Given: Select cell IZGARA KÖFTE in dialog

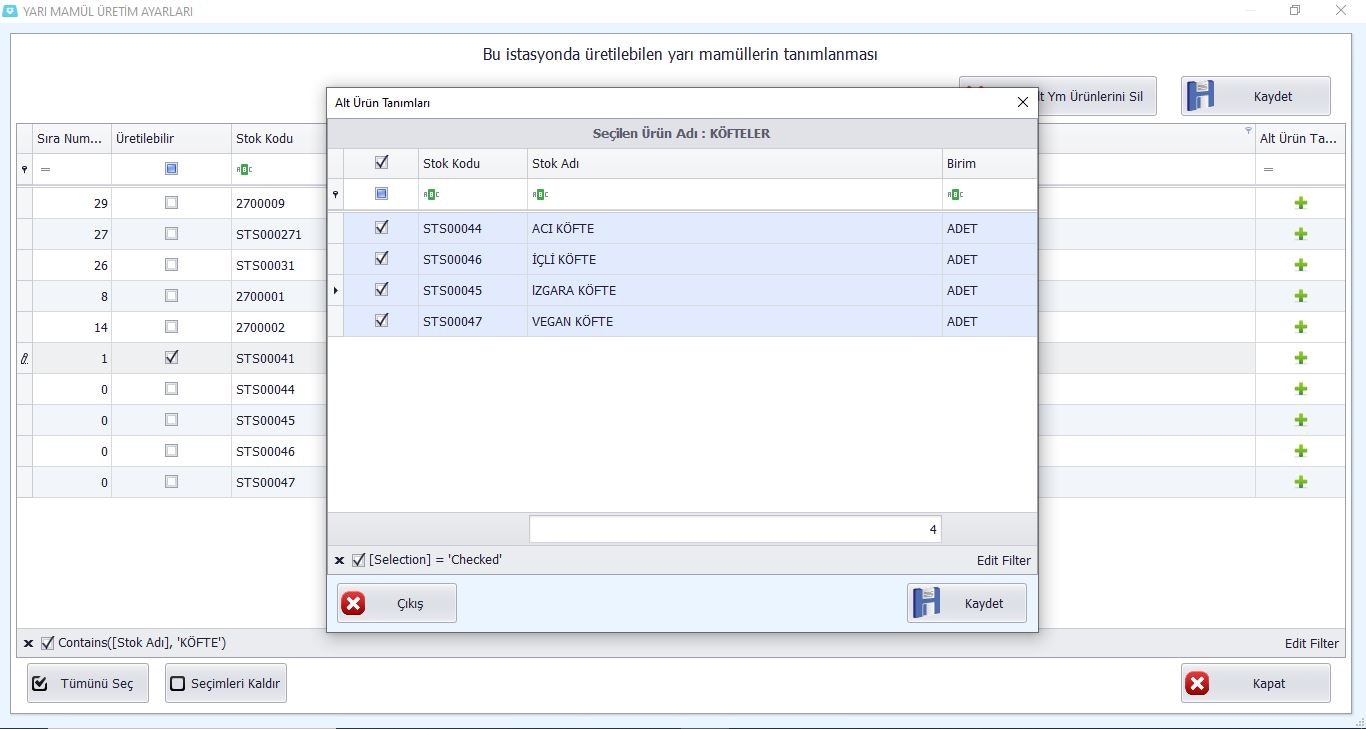Looking at the screenshot, I should coord(734,291).
